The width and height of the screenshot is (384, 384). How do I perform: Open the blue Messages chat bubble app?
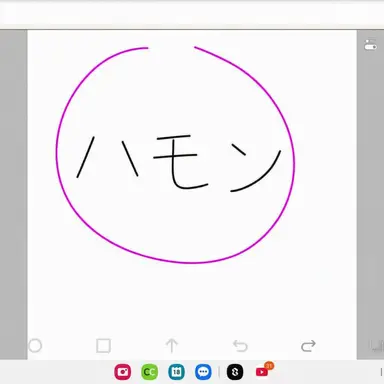(203, 372)
